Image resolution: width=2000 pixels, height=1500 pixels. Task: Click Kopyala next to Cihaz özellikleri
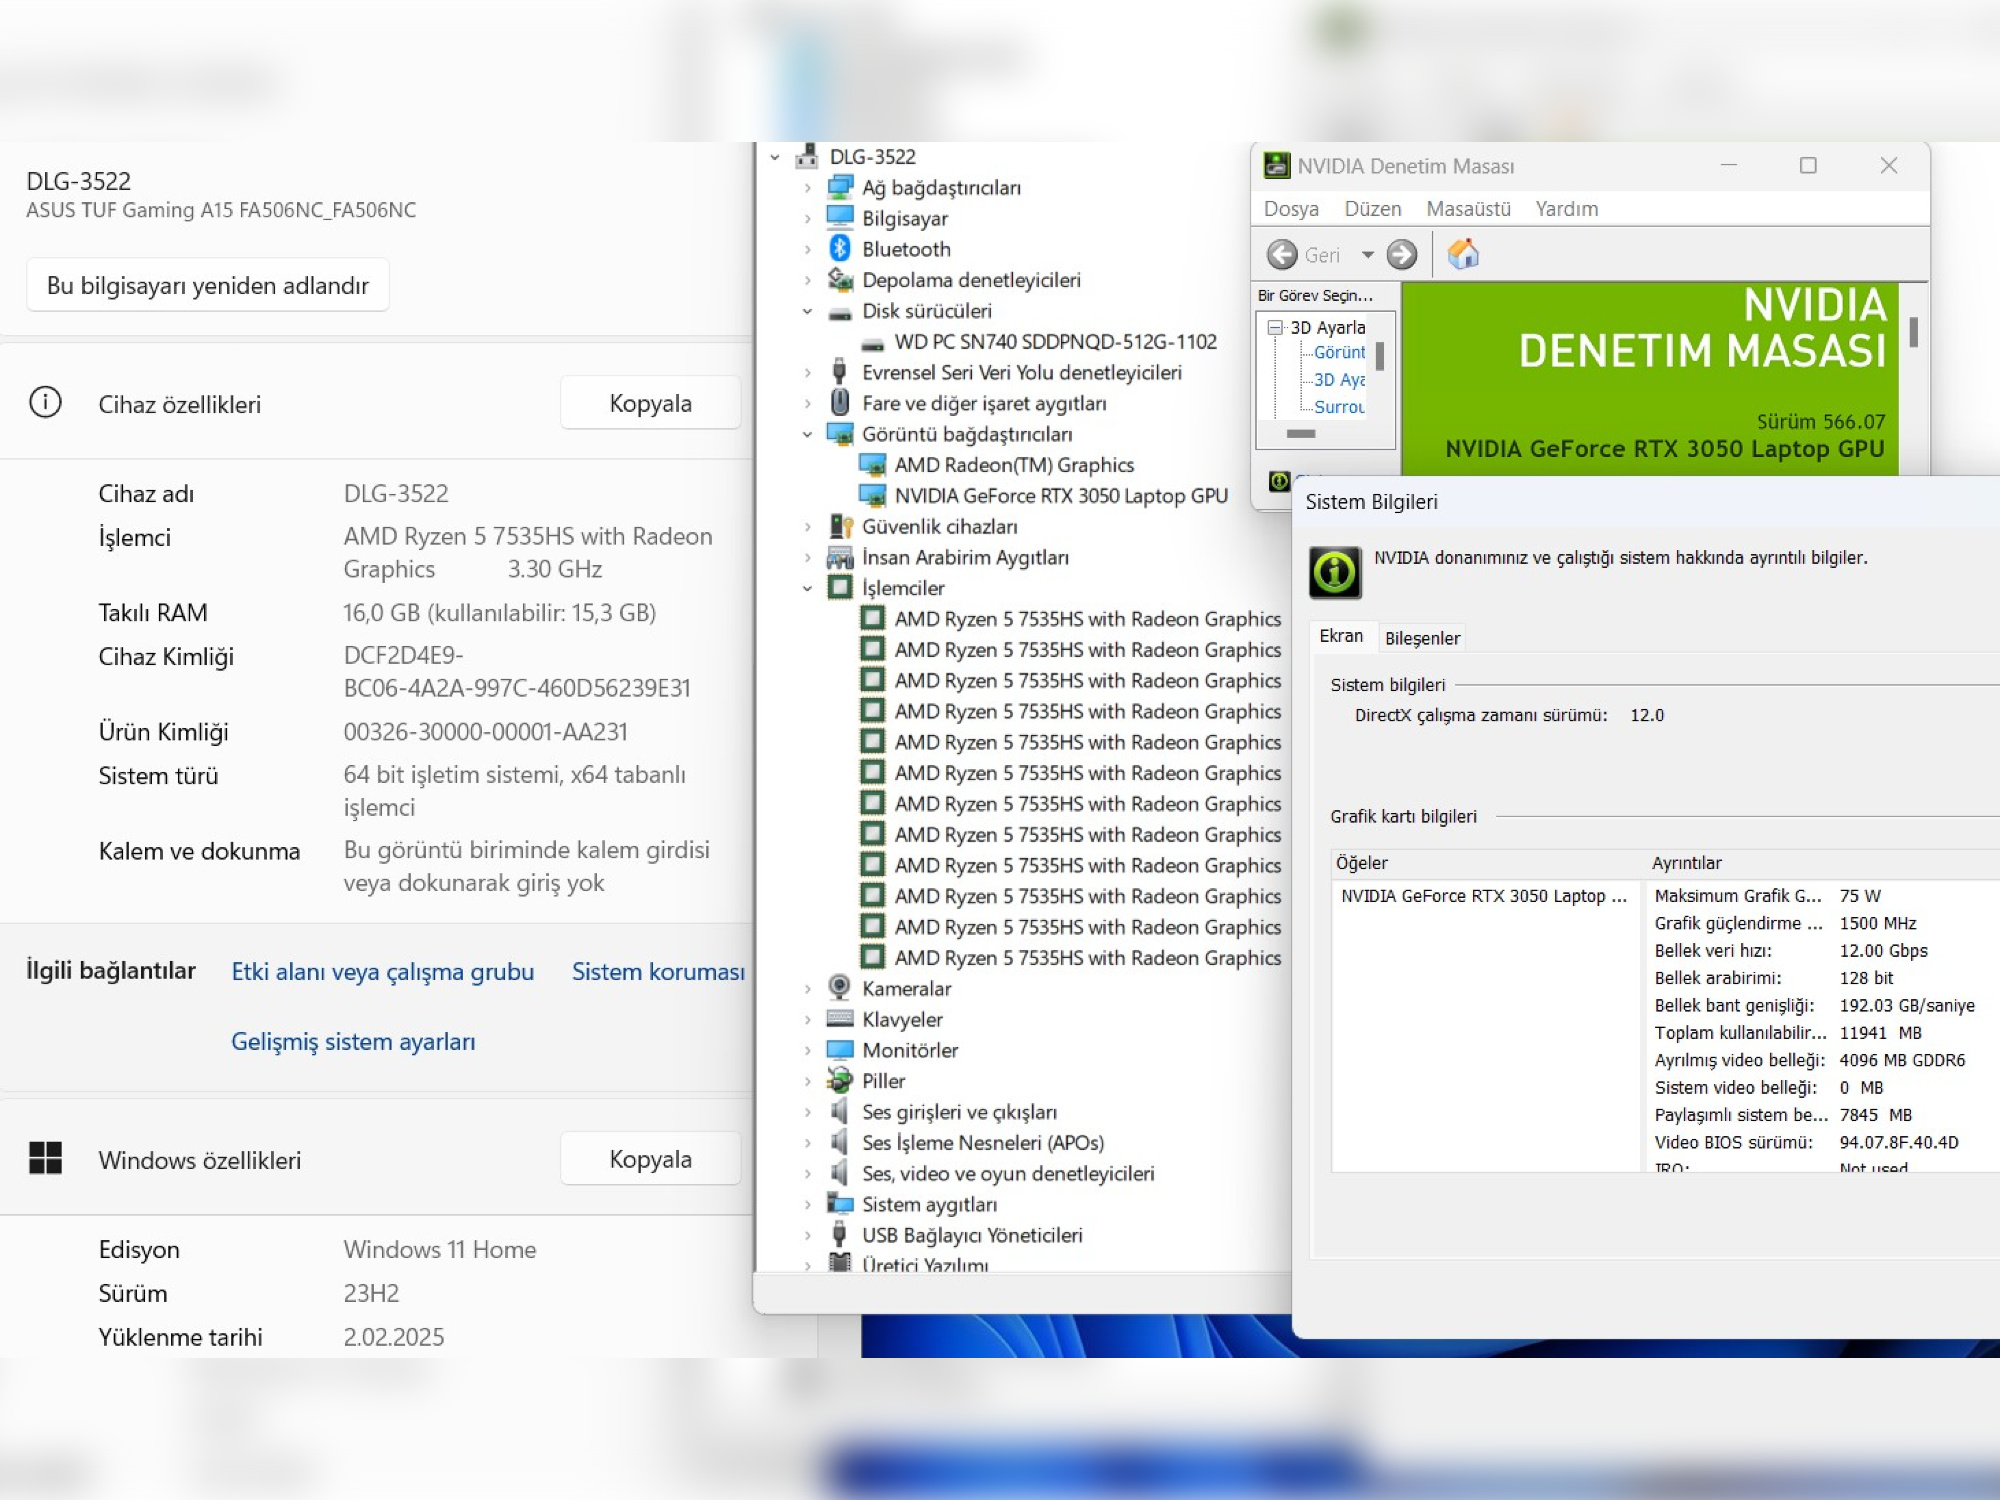coord(650,403)
